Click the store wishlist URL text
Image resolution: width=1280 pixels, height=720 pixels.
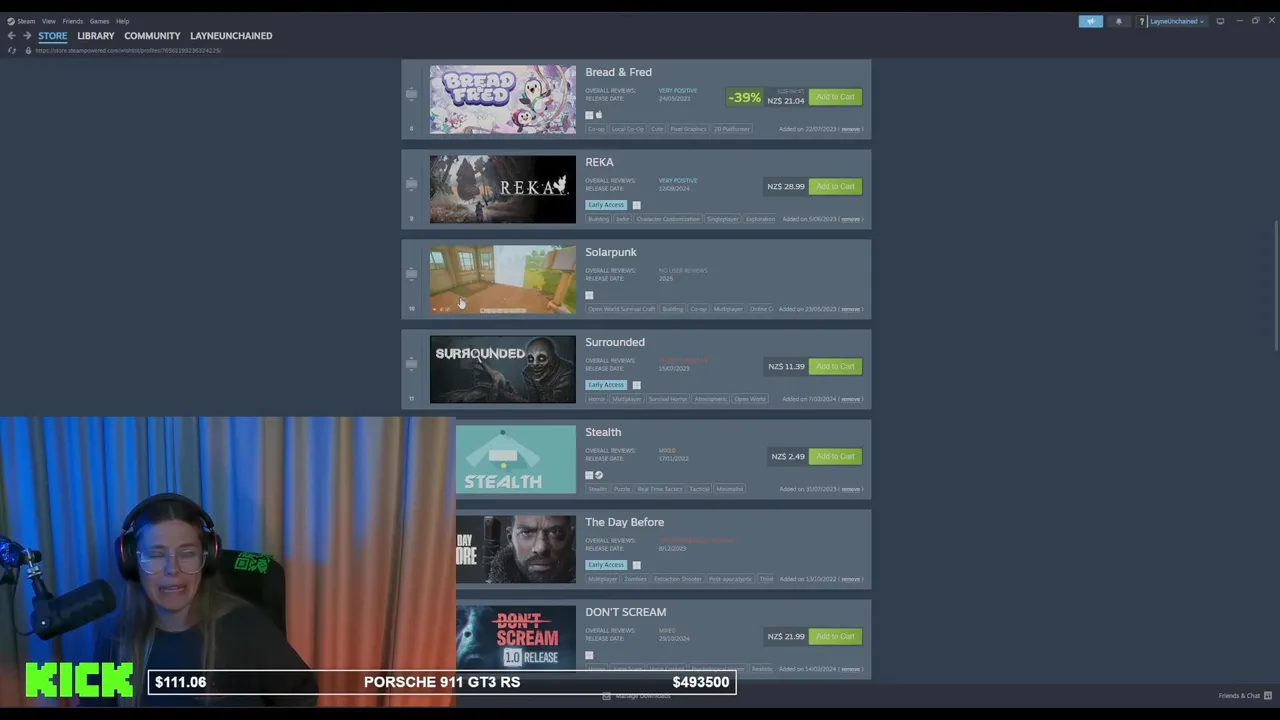coord(128,50)
